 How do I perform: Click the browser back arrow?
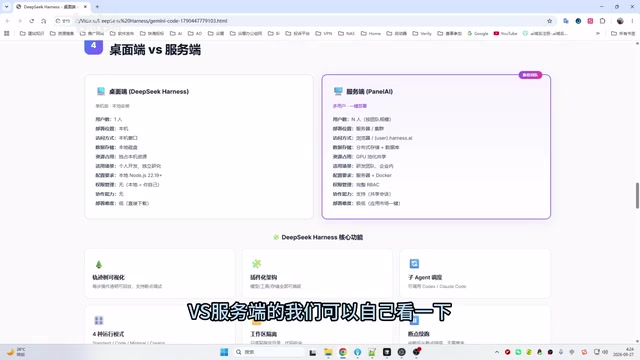tap(8, 21)
